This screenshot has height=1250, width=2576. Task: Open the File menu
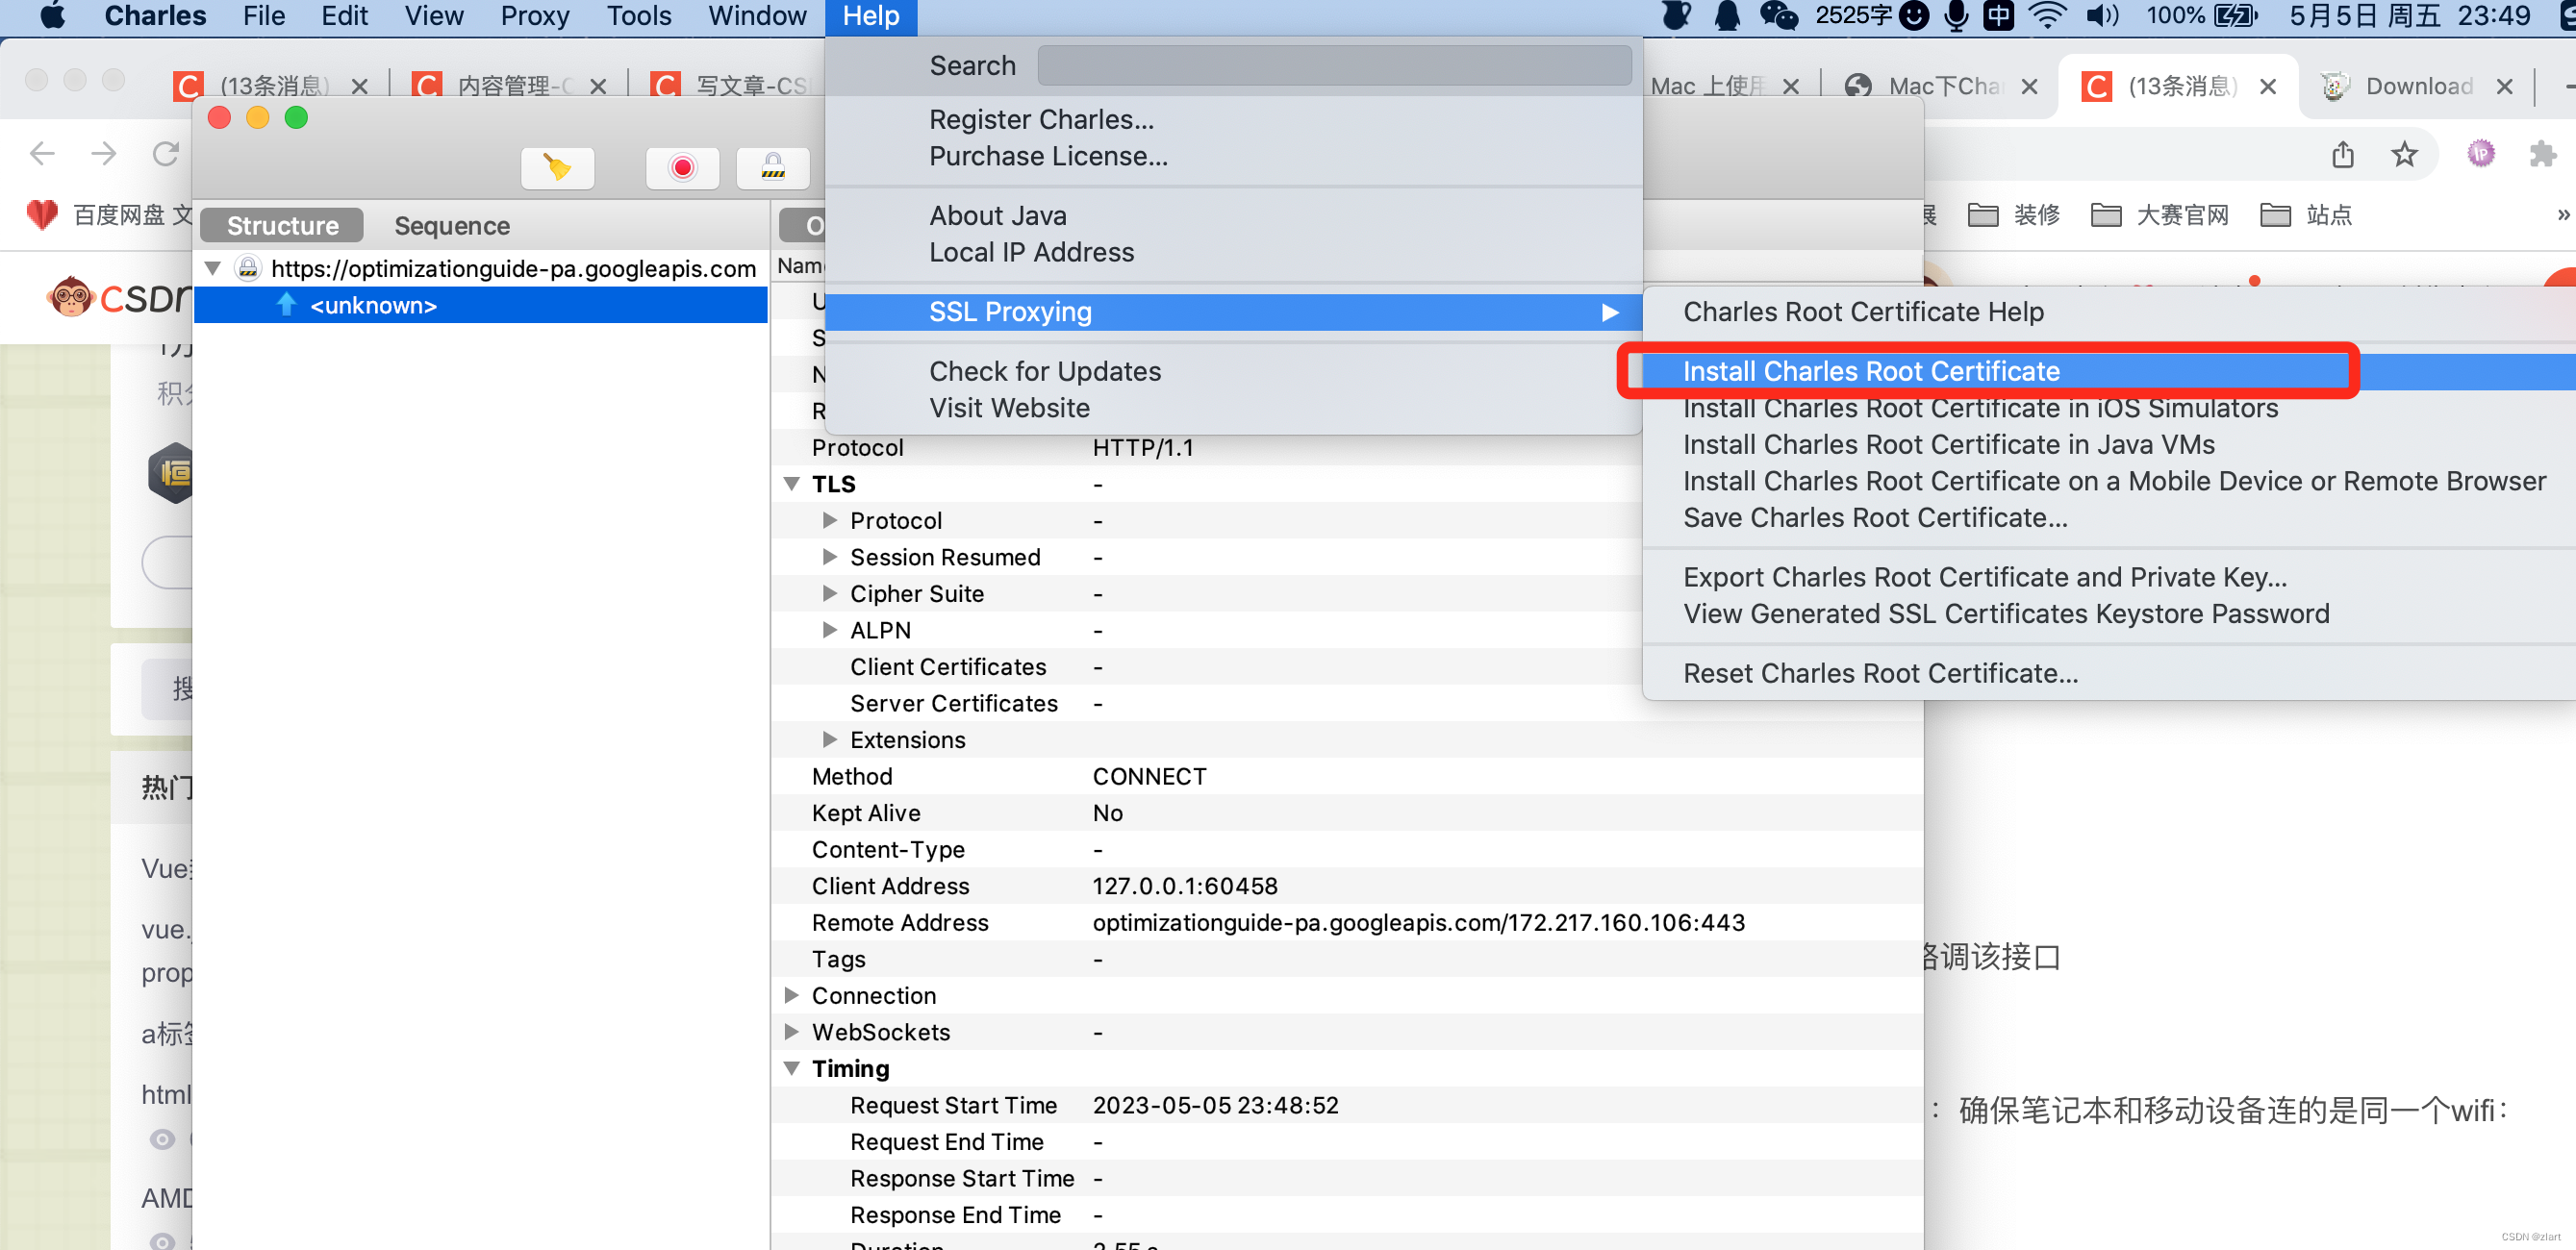(264, 16)
